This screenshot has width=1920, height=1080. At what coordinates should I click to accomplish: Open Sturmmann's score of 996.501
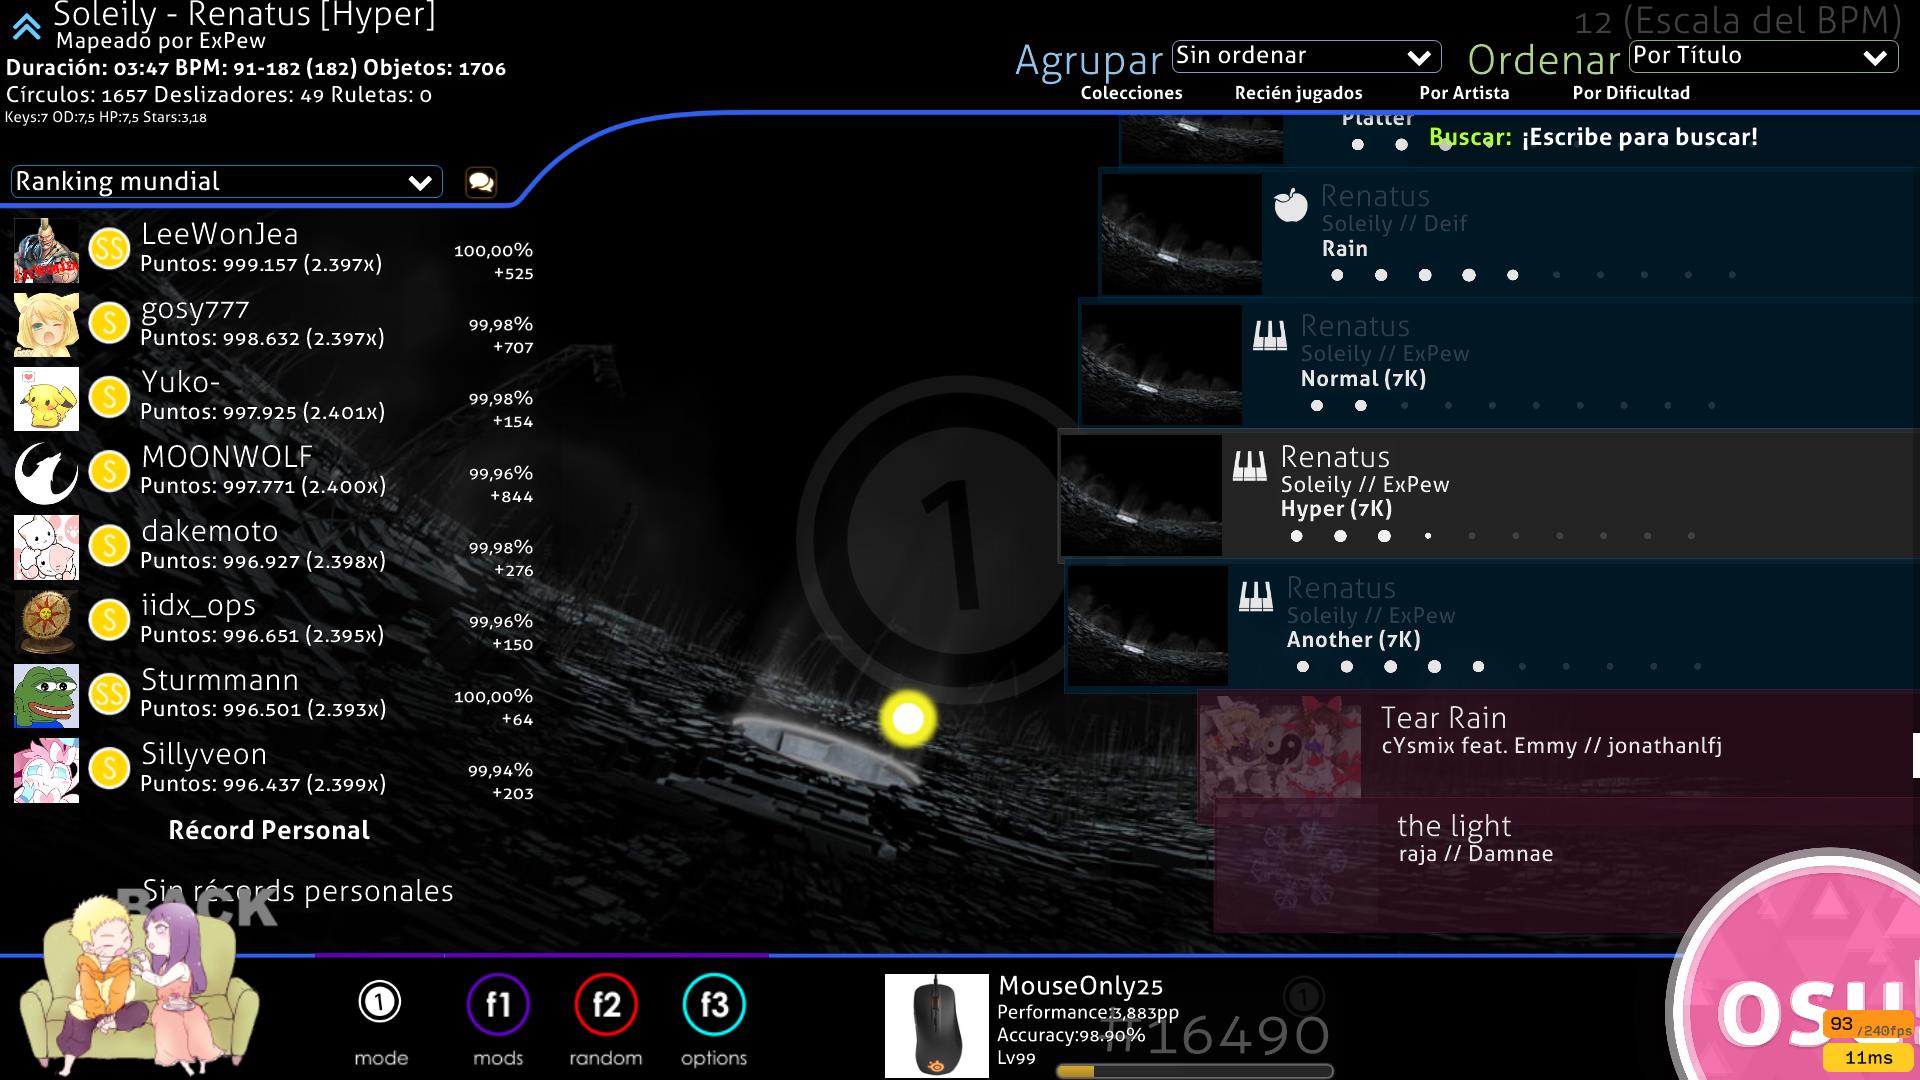coord(273,695)
